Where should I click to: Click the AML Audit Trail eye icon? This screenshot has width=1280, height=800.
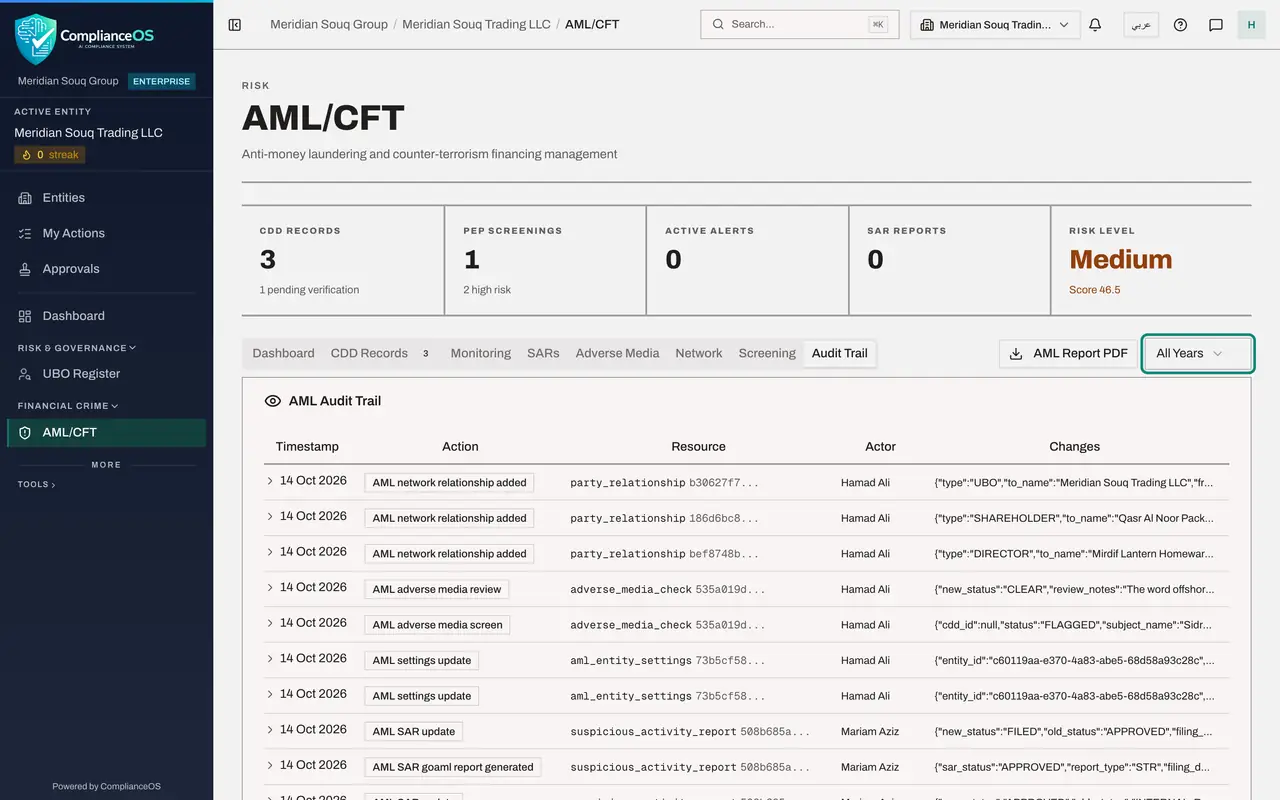(272, 401)
